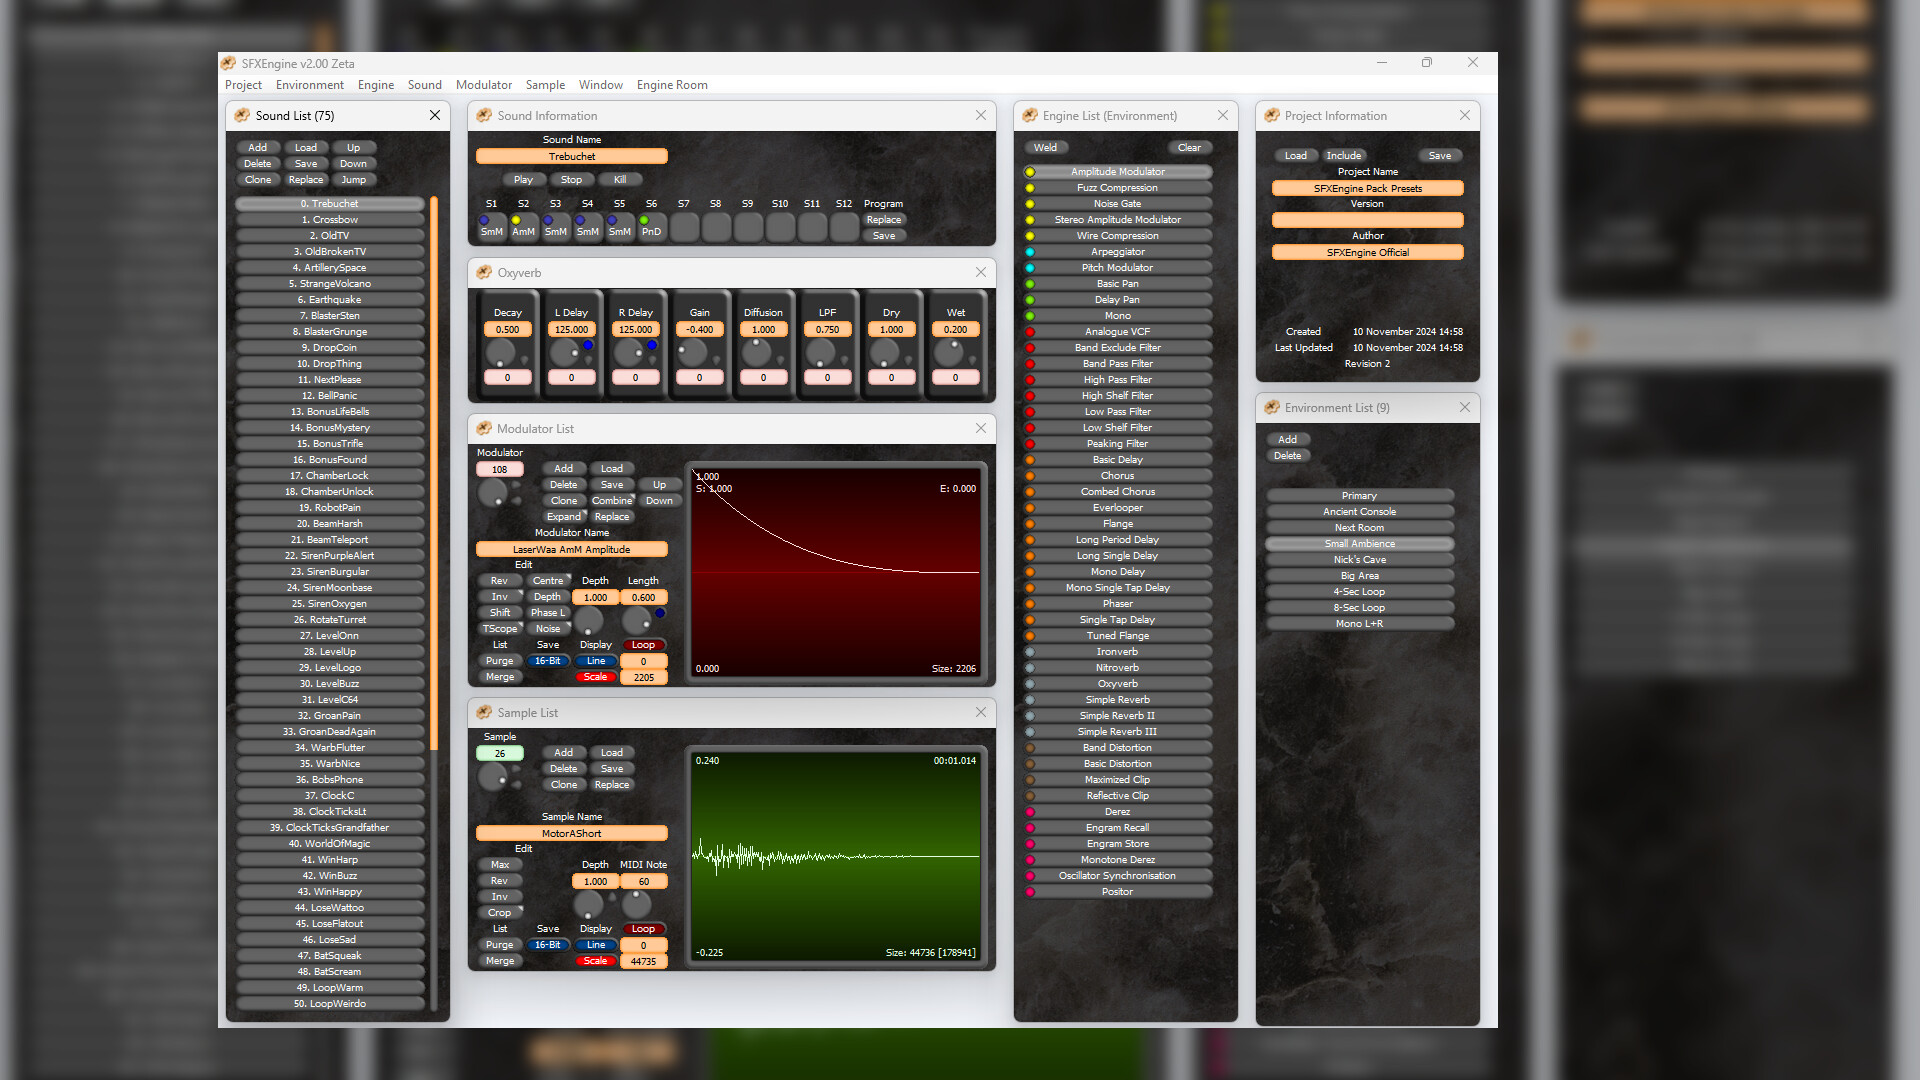The image size is (1920, 1080).
Task: Click the Oxyverb panel icon
Action: (483, 272)
